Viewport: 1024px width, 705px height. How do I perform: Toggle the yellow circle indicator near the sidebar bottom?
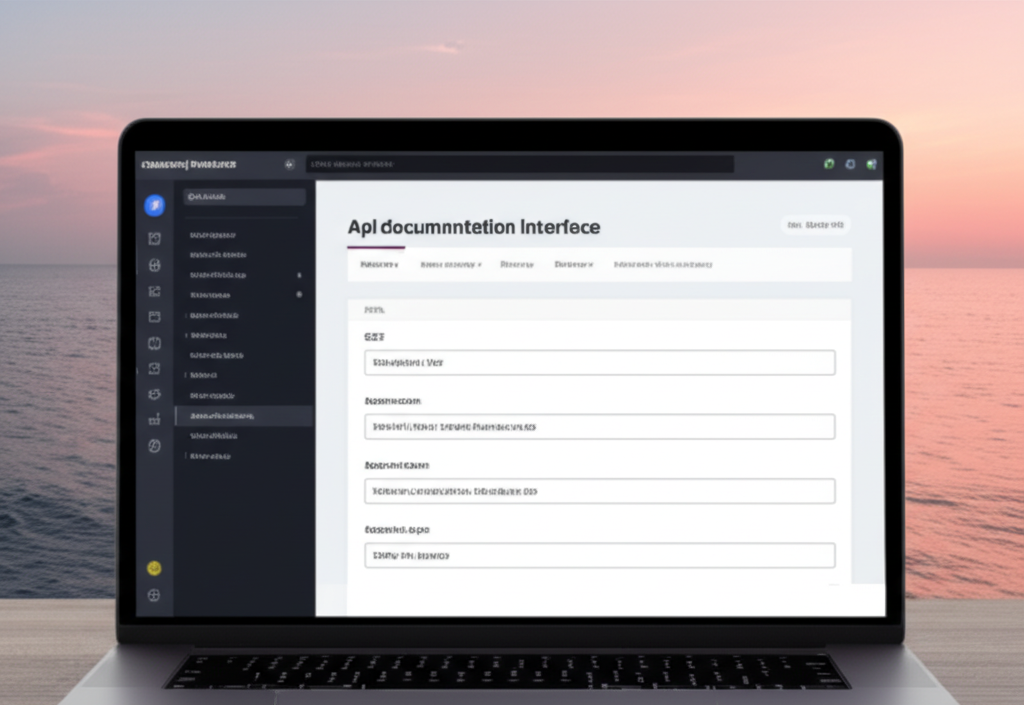coord(154,568)
